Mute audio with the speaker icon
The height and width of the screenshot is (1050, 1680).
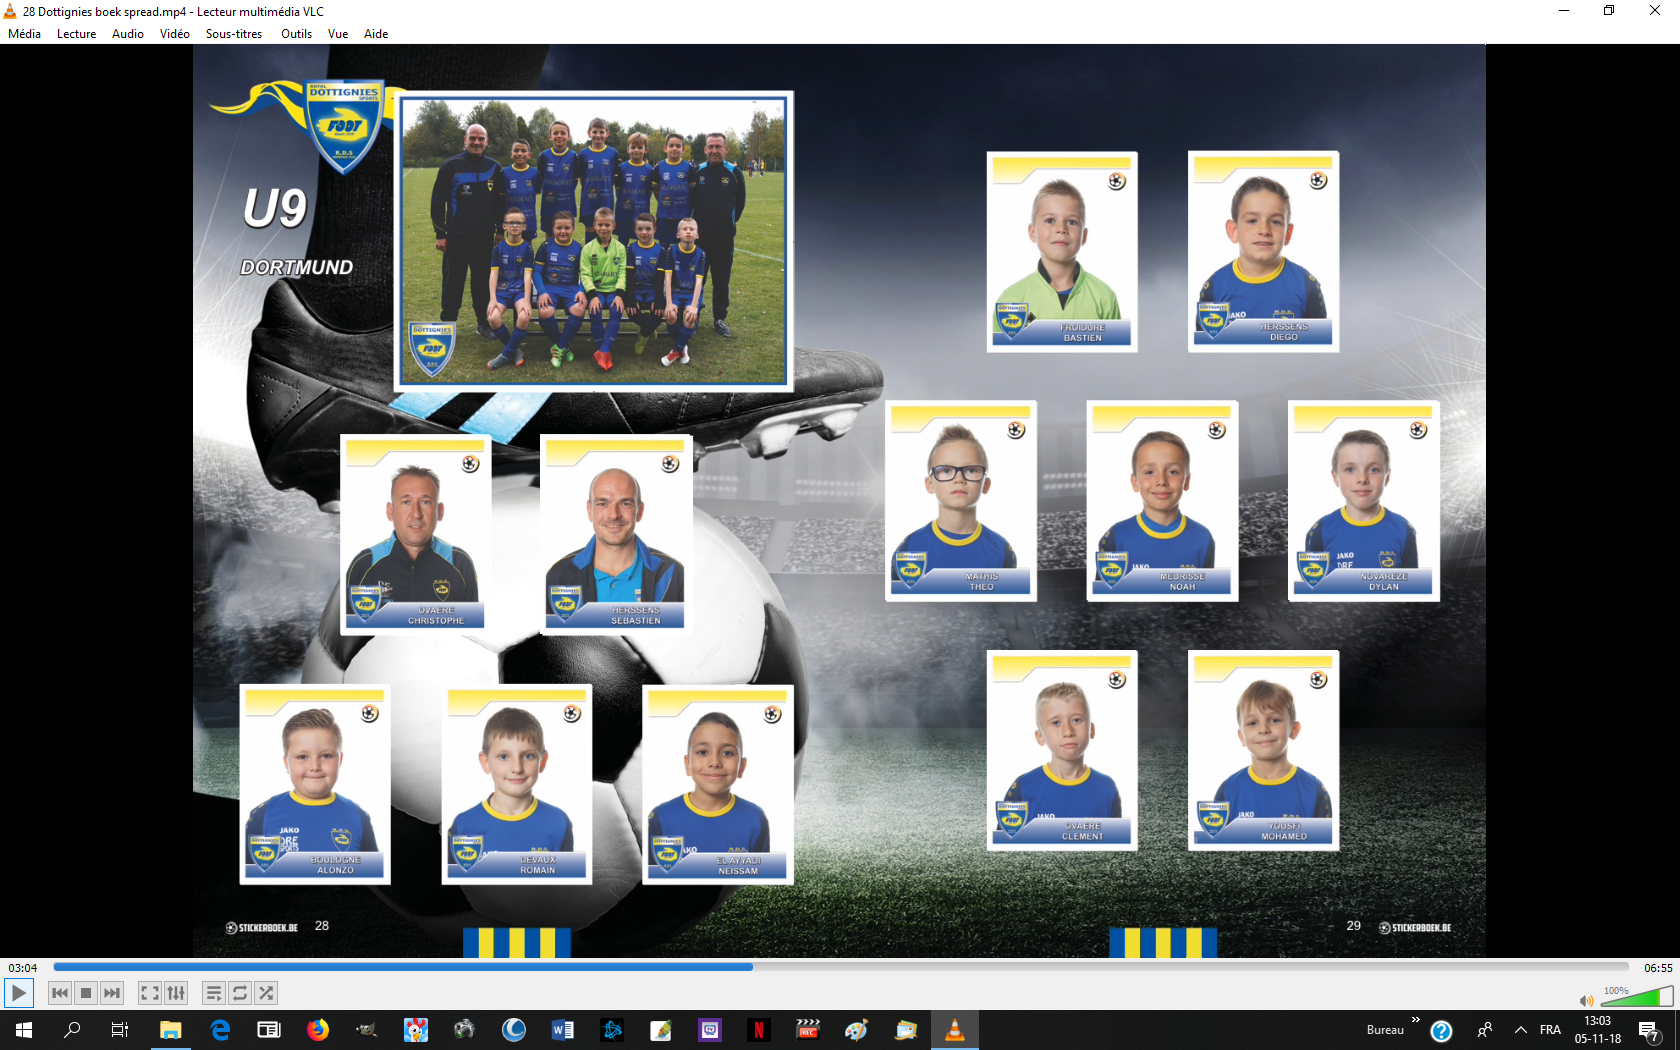point(1586,1000)
